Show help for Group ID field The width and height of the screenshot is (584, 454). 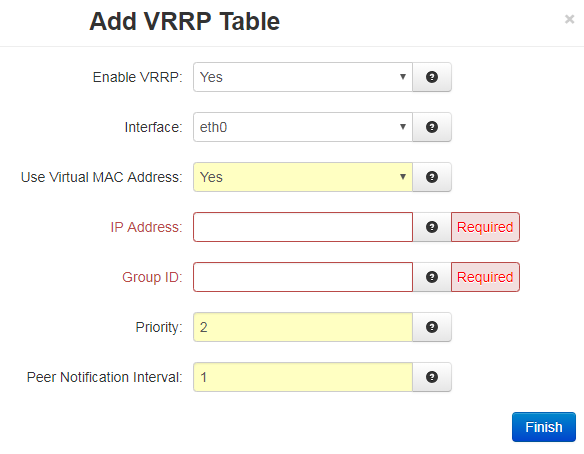pyautogui.click(x=432, y=277)
